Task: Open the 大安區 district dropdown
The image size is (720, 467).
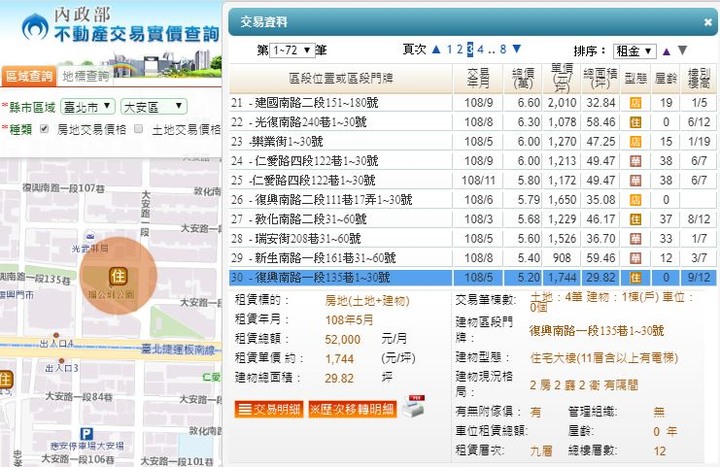Action: click(154, 107)
